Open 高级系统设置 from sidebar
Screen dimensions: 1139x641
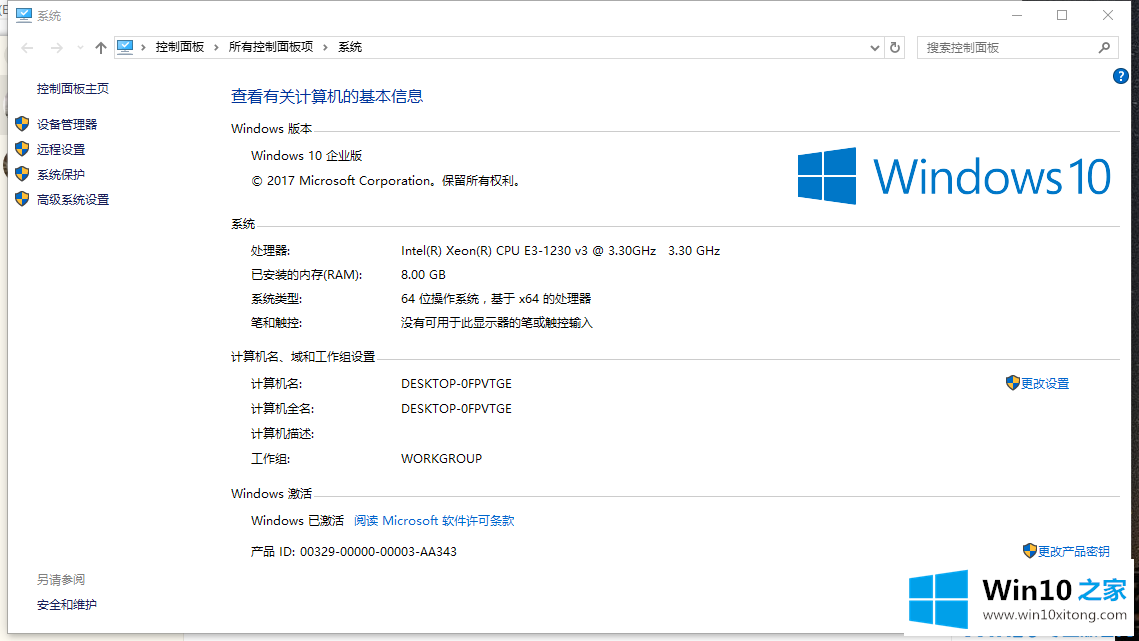point(73,200)
